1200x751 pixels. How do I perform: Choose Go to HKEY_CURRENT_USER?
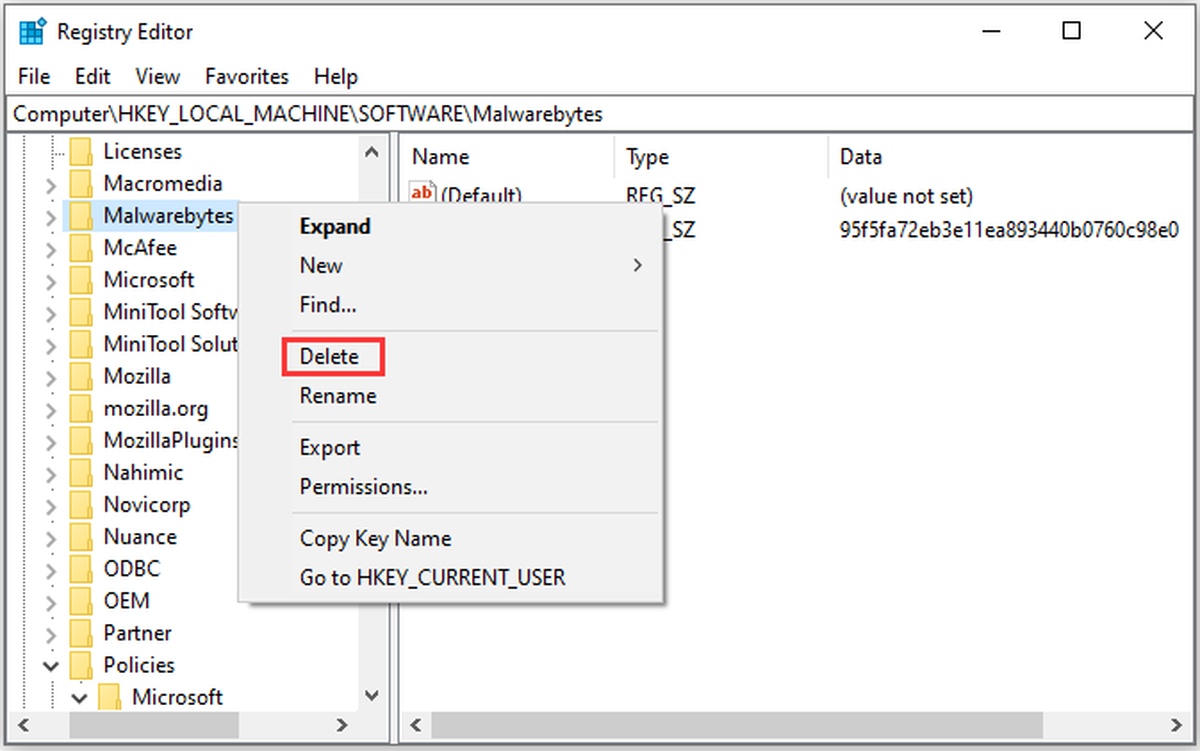tap(433, 578)
